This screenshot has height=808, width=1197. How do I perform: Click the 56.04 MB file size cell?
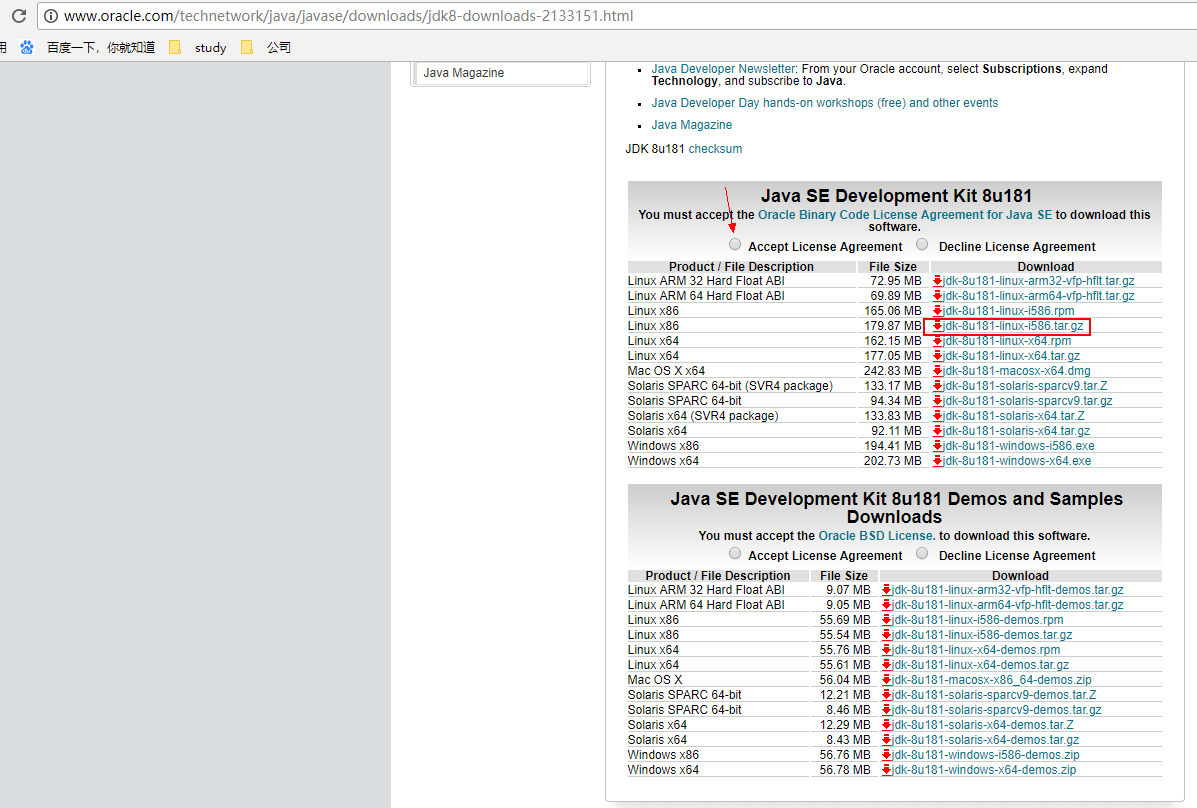845,680
